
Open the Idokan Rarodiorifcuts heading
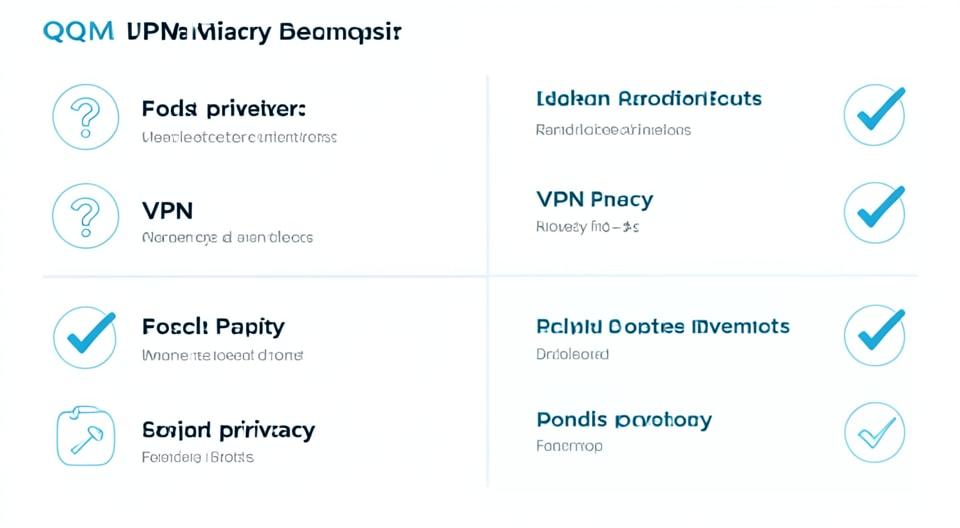tap(649, 99)
